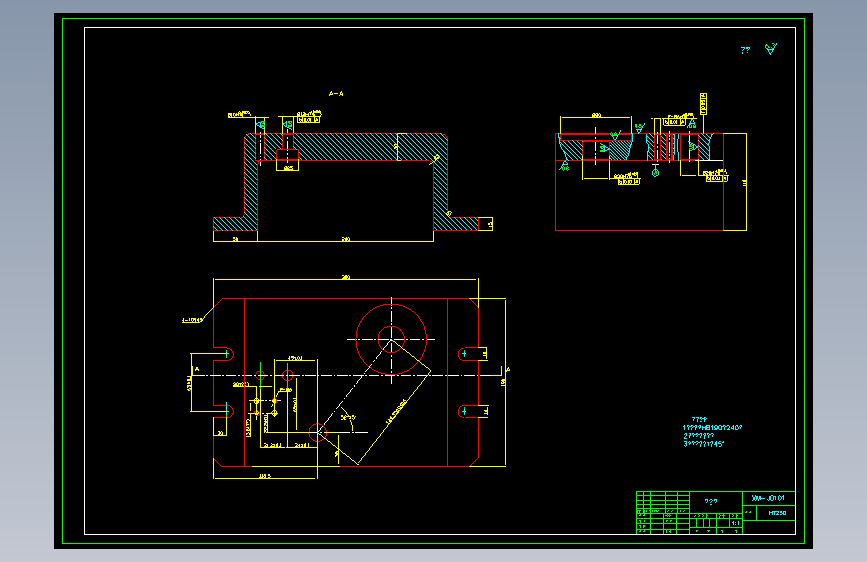The width and height of the screenshot is (867, 562).
Task: Click the center of the large circle in plan view
Action: [391, 340]
